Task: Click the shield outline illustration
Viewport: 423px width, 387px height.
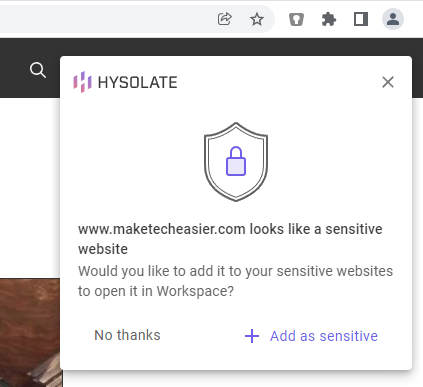Action: tap(236, 162)
